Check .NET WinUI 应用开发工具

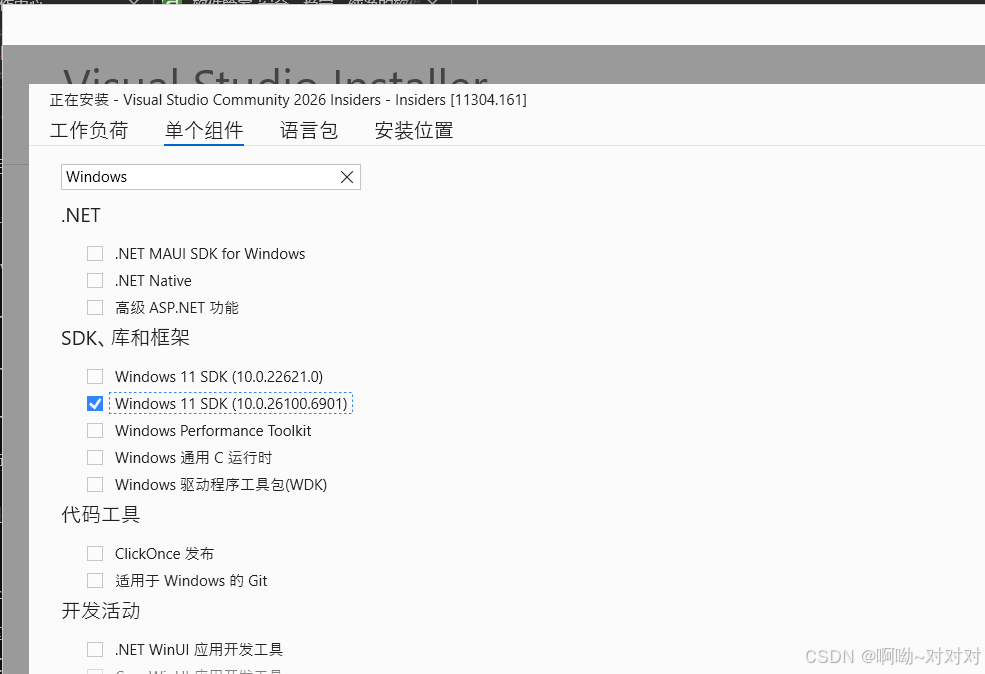click(95, 650)
